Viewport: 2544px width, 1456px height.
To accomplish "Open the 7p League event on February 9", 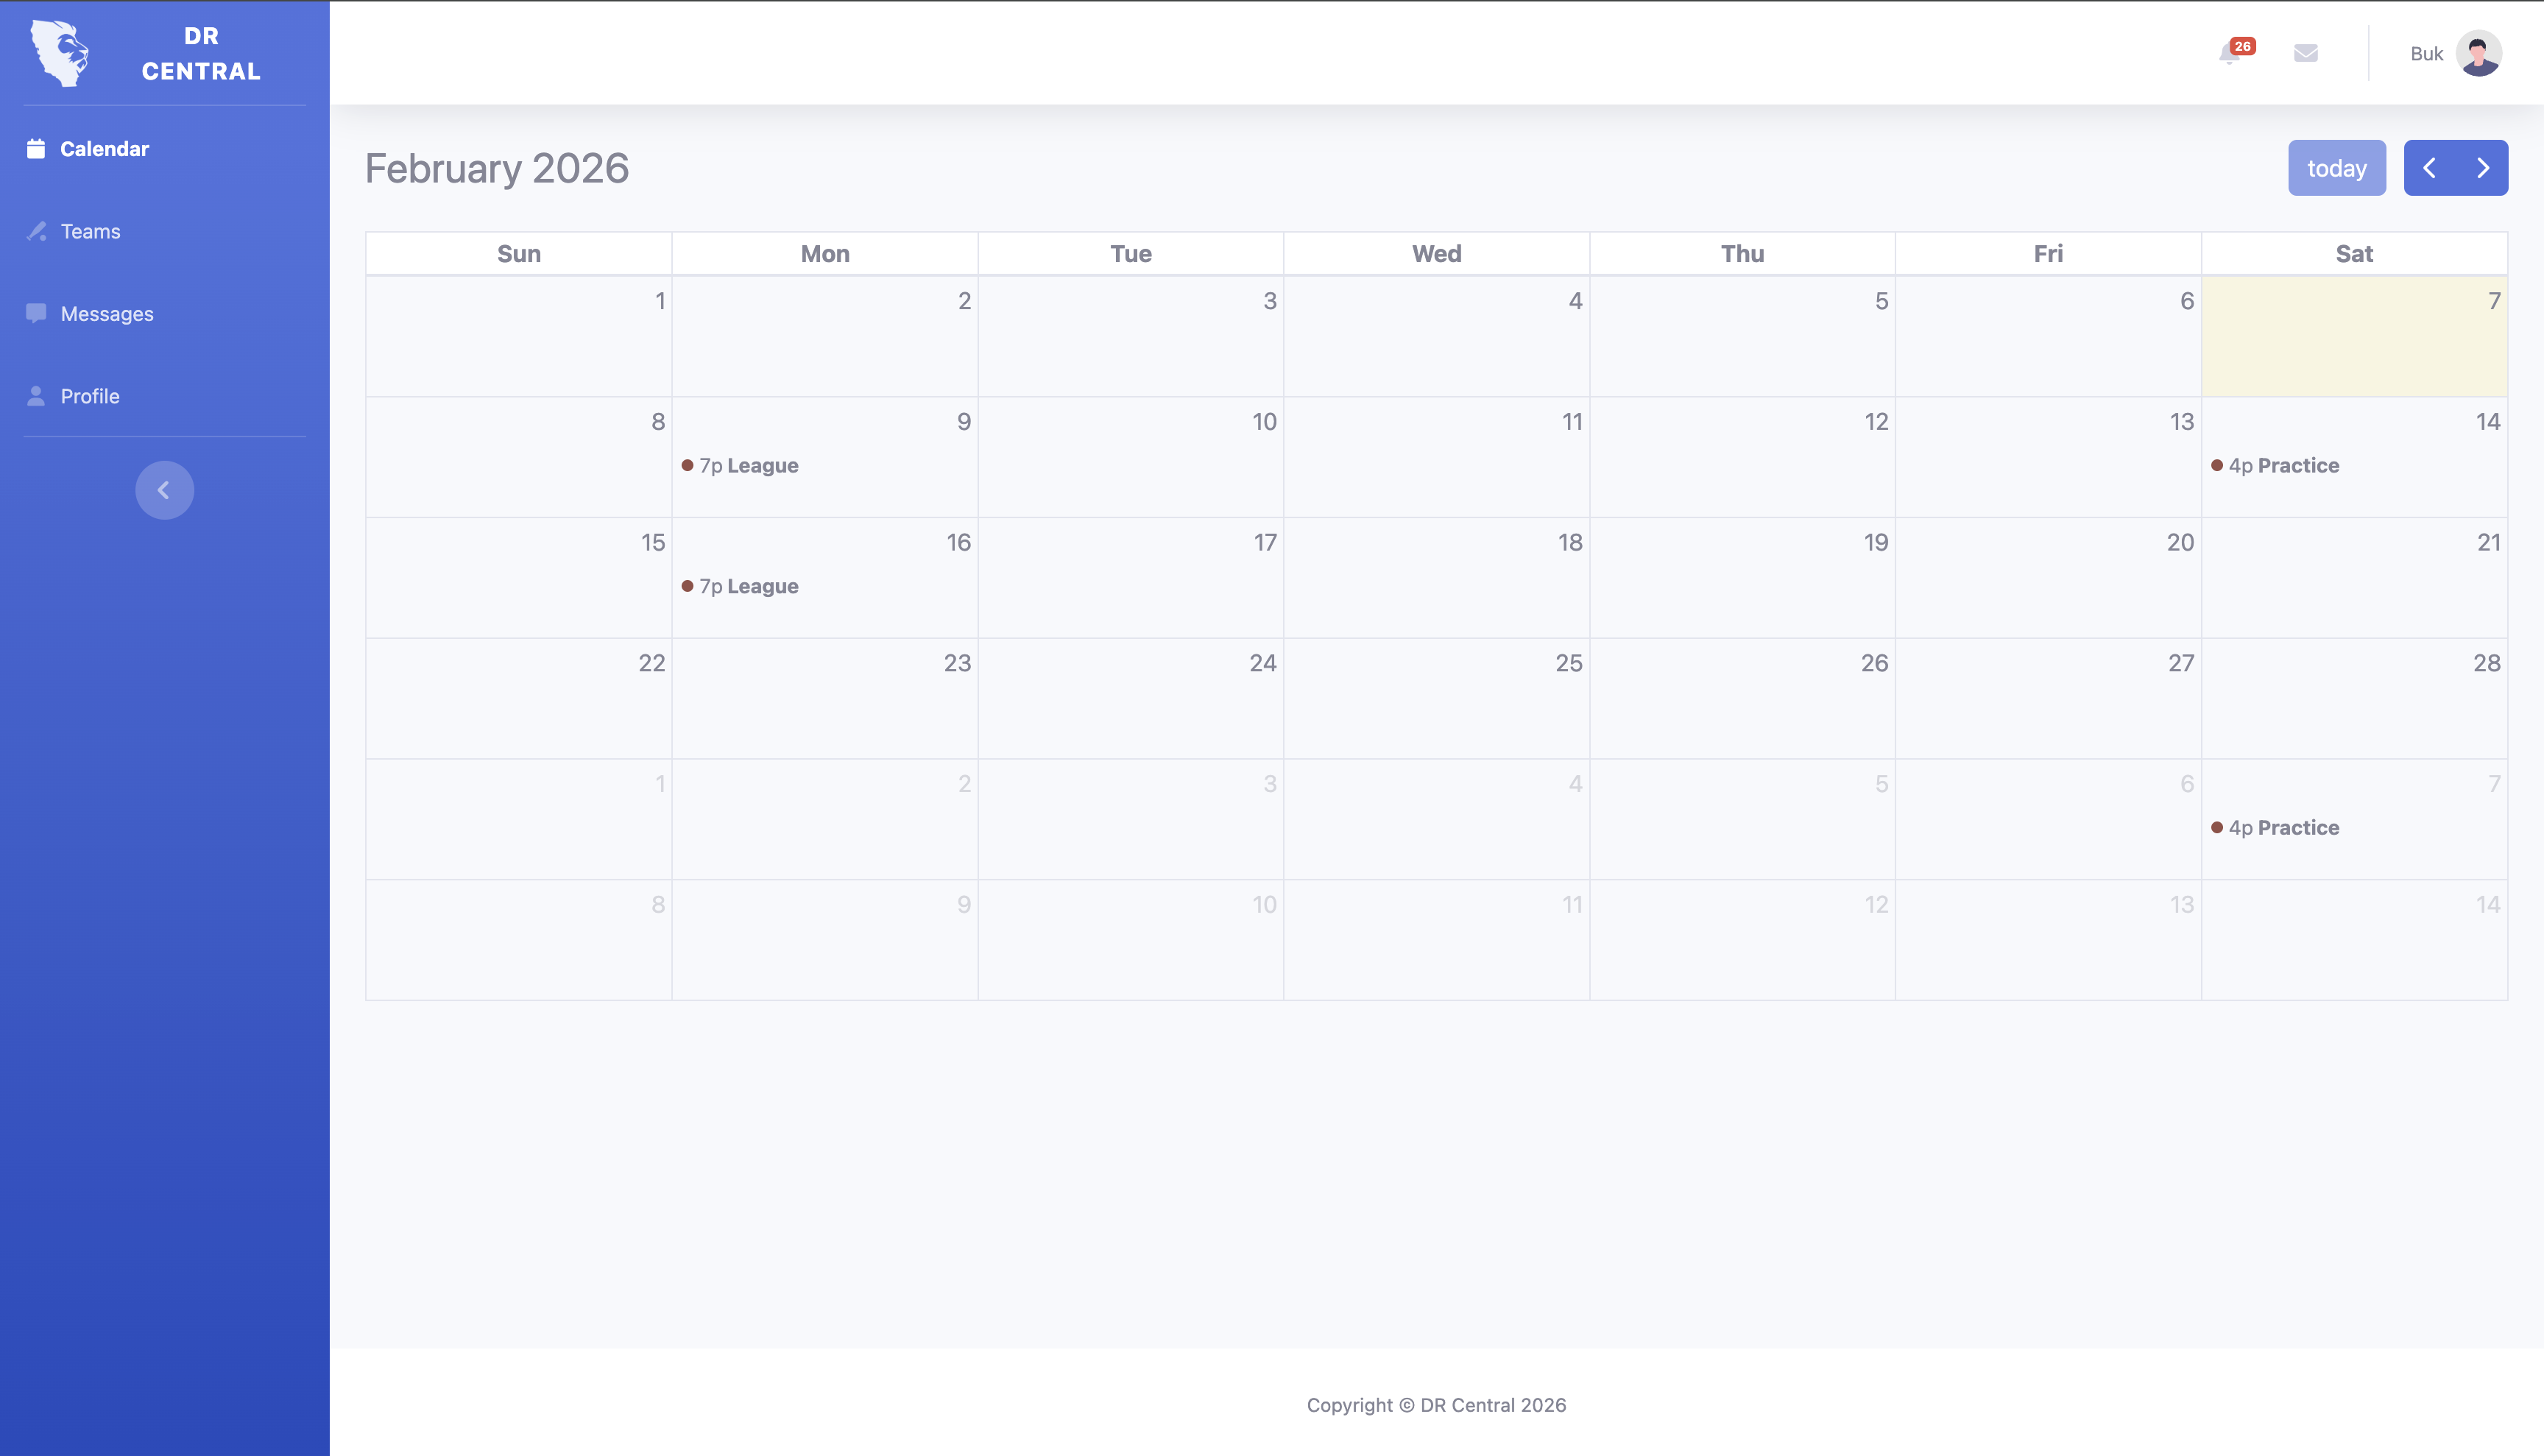I will tap(748, 466).
